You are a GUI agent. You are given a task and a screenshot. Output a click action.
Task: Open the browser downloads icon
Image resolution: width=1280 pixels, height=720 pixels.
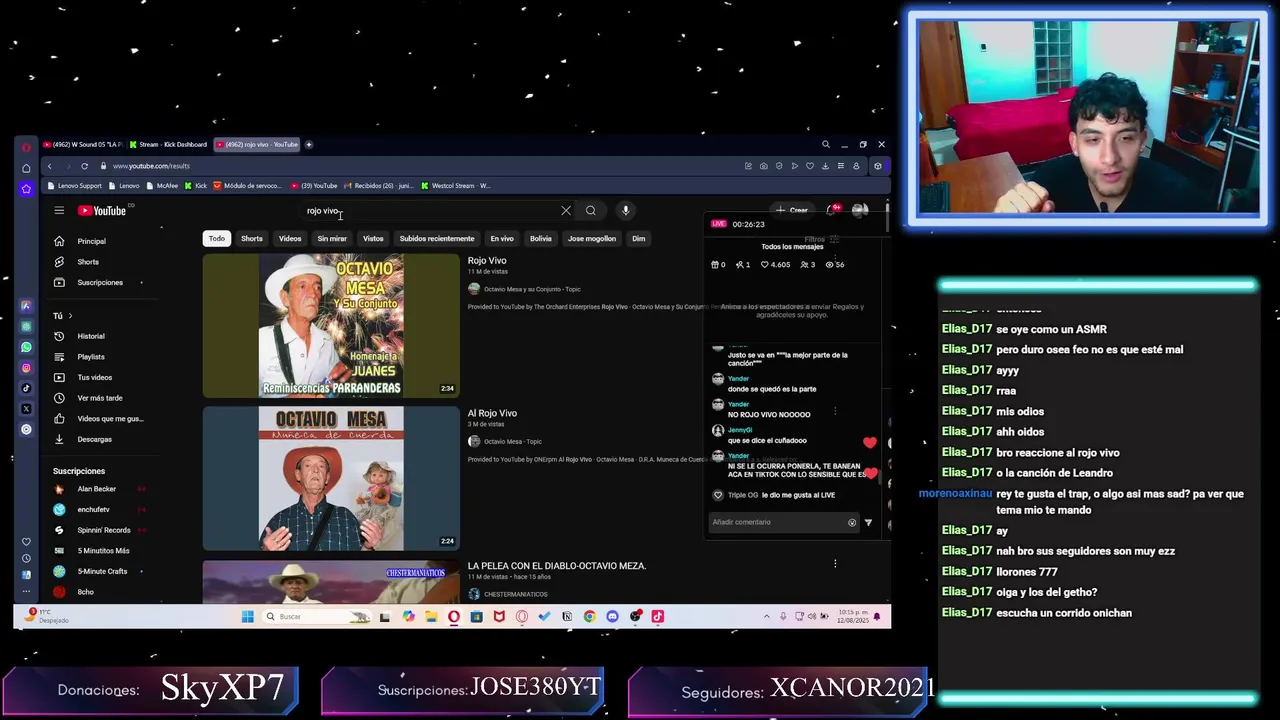(x=825, y=166)
